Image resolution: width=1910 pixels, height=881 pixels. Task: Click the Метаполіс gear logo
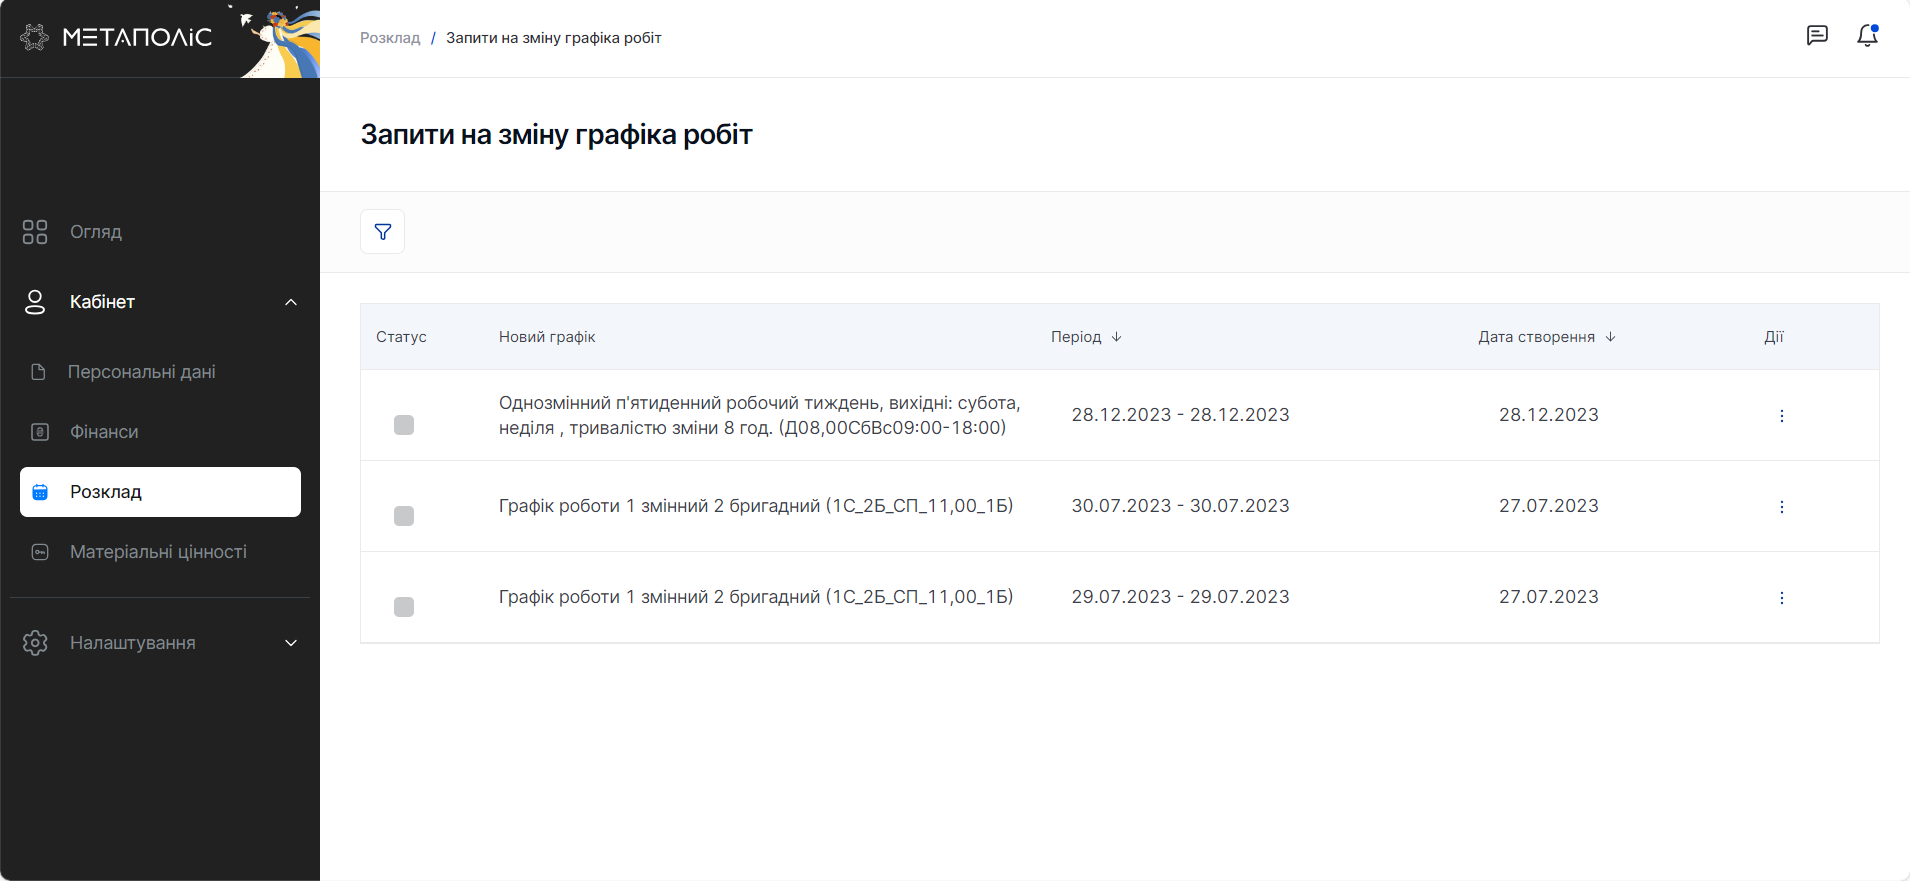click(x=34, y=37)
